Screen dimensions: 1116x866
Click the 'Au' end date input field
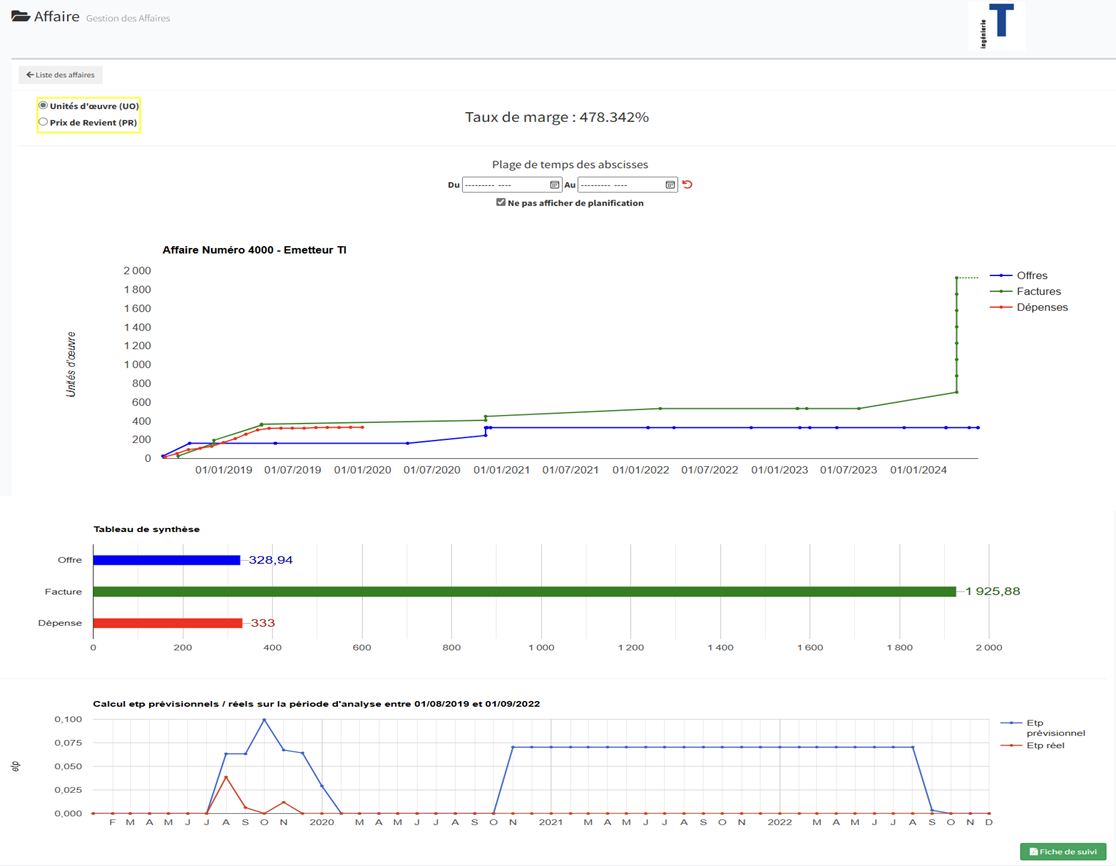[619, 185]
